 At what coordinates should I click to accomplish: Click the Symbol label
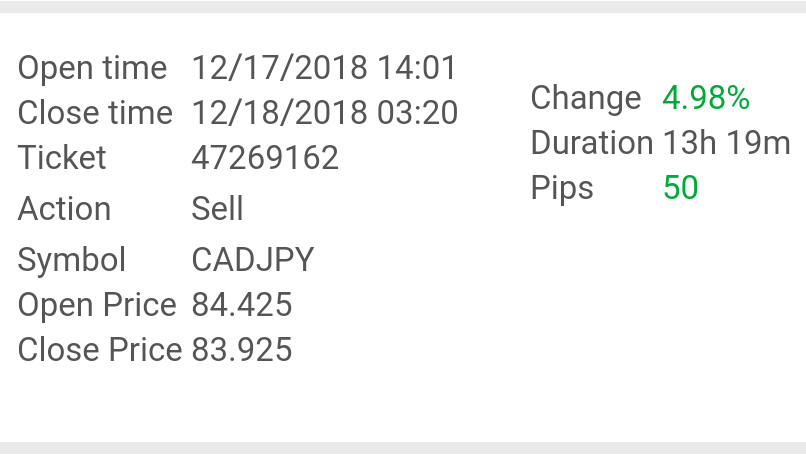point(72,260)
